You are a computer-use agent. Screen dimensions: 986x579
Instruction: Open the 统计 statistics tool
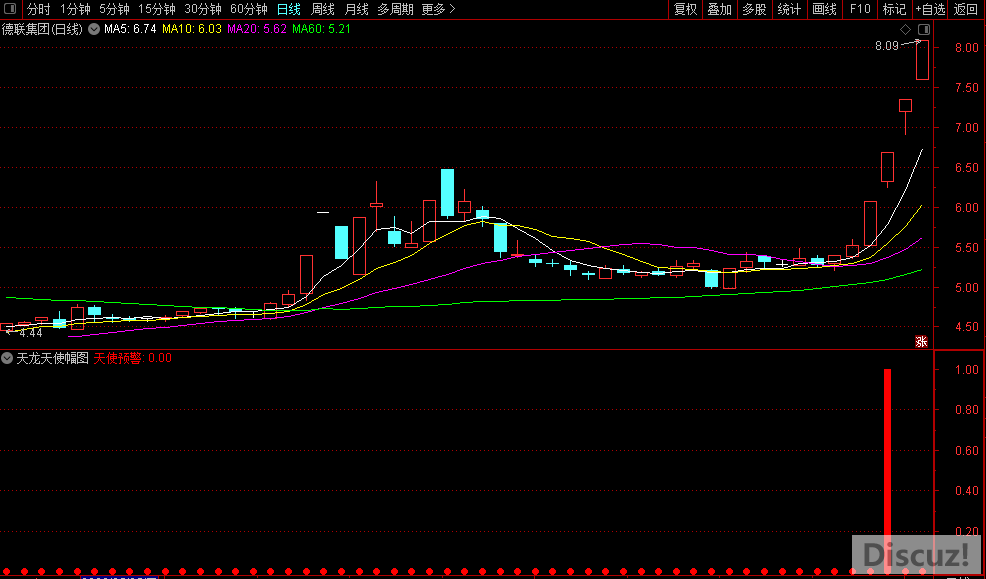[789, 9]
